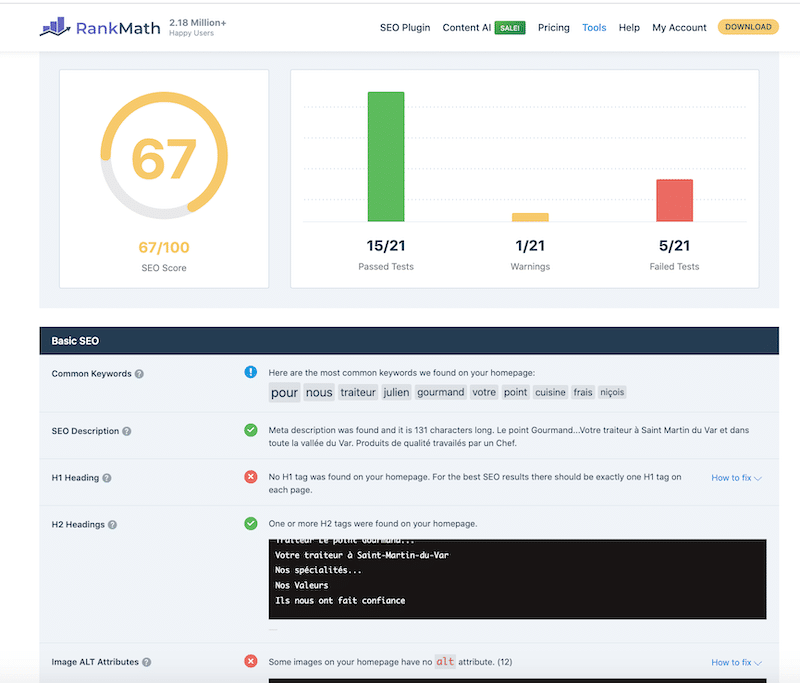The image size is (800, 683).
Task: Click help icon beside Common Keywords
Action: coord(139,374)
